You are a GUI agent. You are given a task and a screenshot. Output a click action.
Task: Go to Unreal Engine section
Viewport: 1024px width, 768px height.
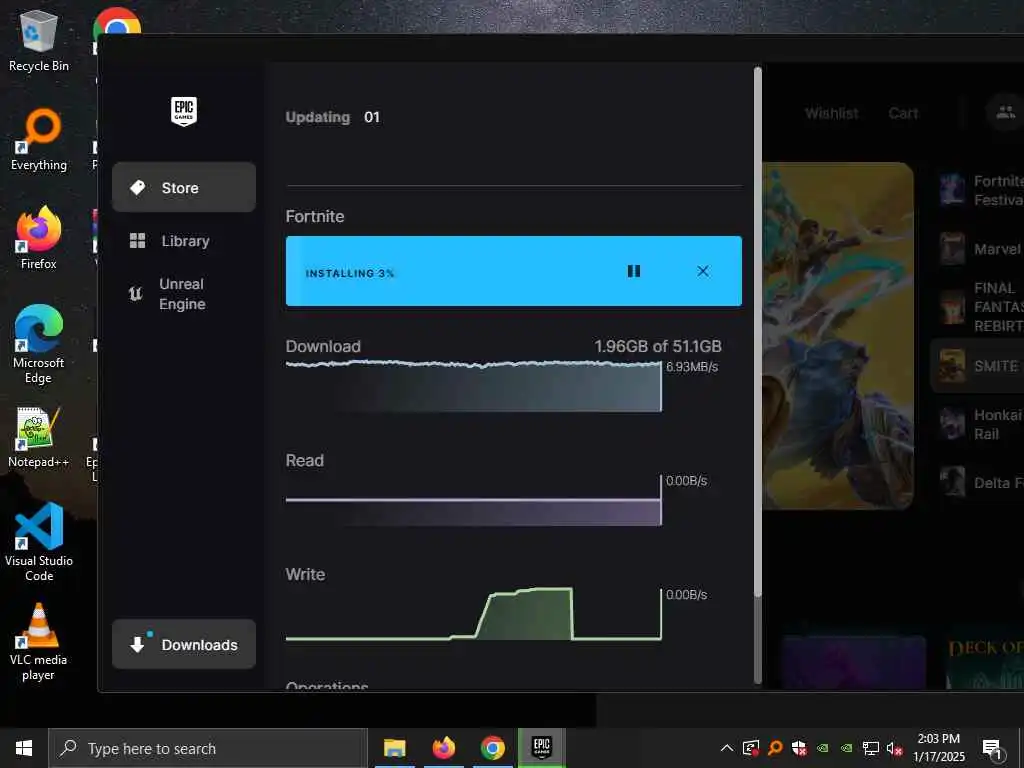point(184,294)
